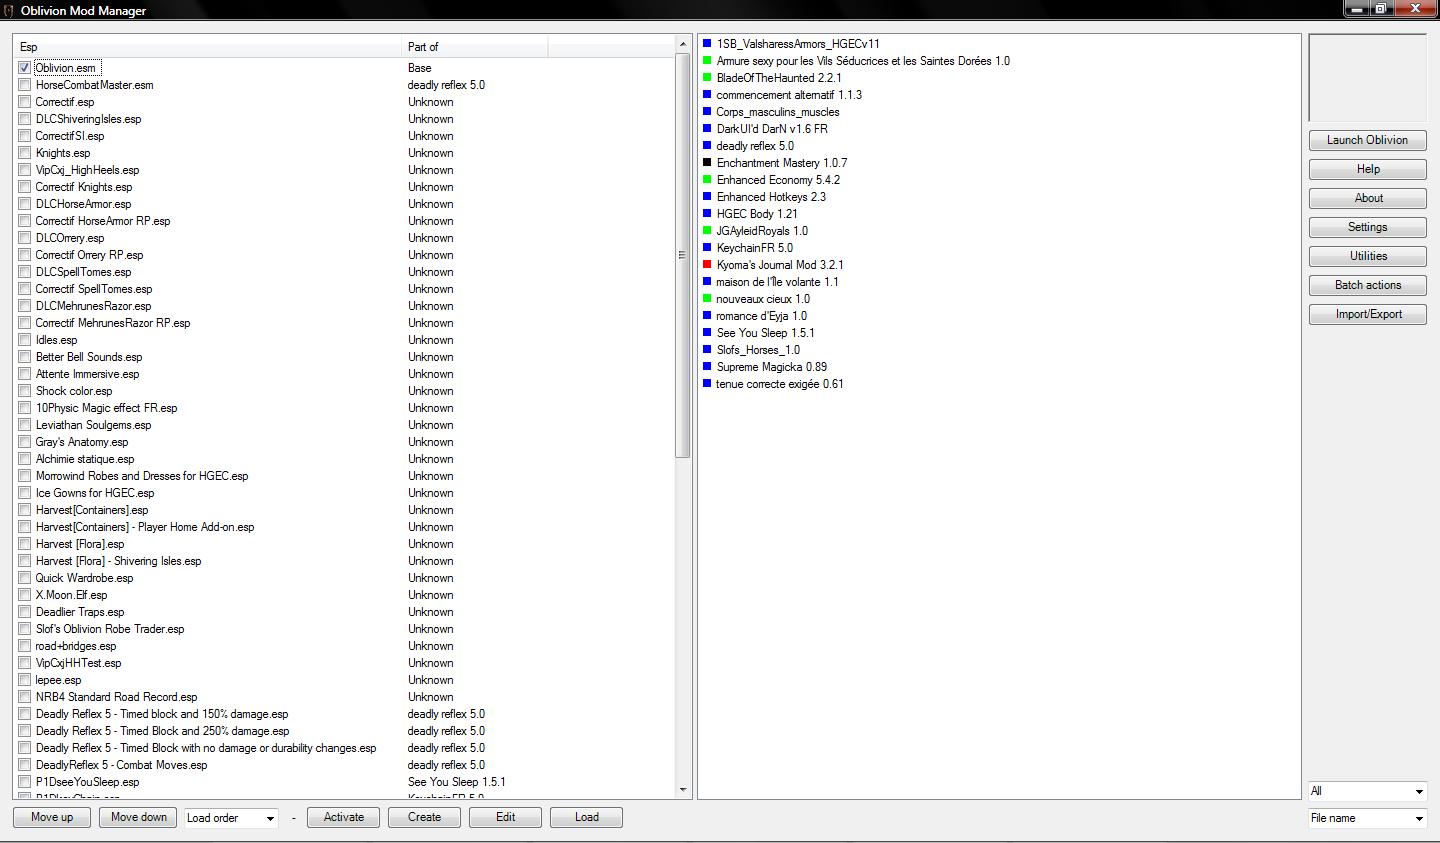Sort list by the Esp column header
This screenshot has height=843, width=1440.
coord(207,47)
